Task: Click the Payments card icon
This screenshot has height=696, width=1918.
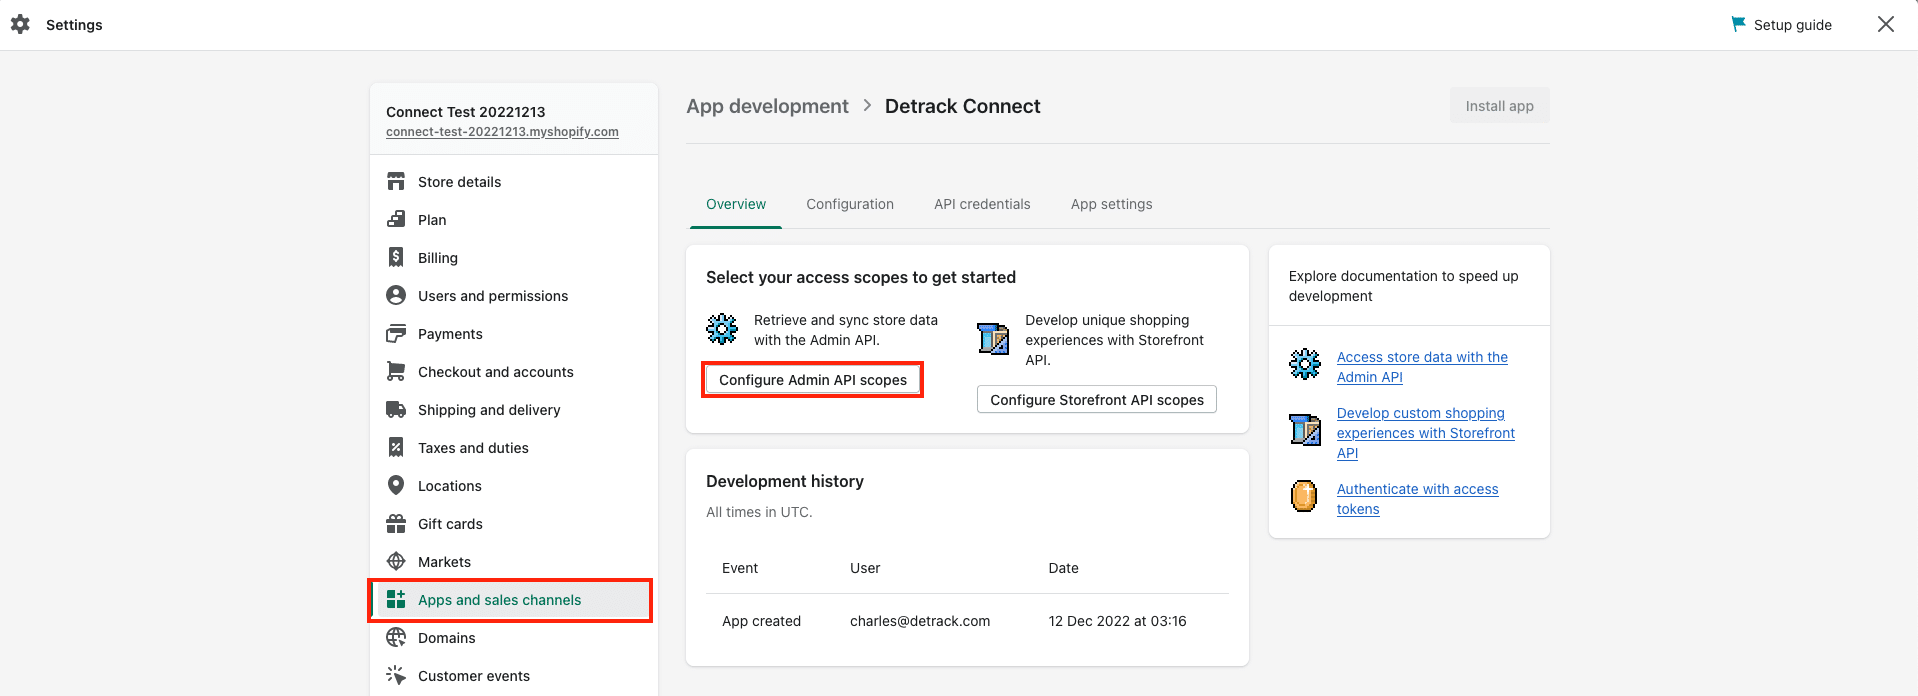Action: (396, 333)
